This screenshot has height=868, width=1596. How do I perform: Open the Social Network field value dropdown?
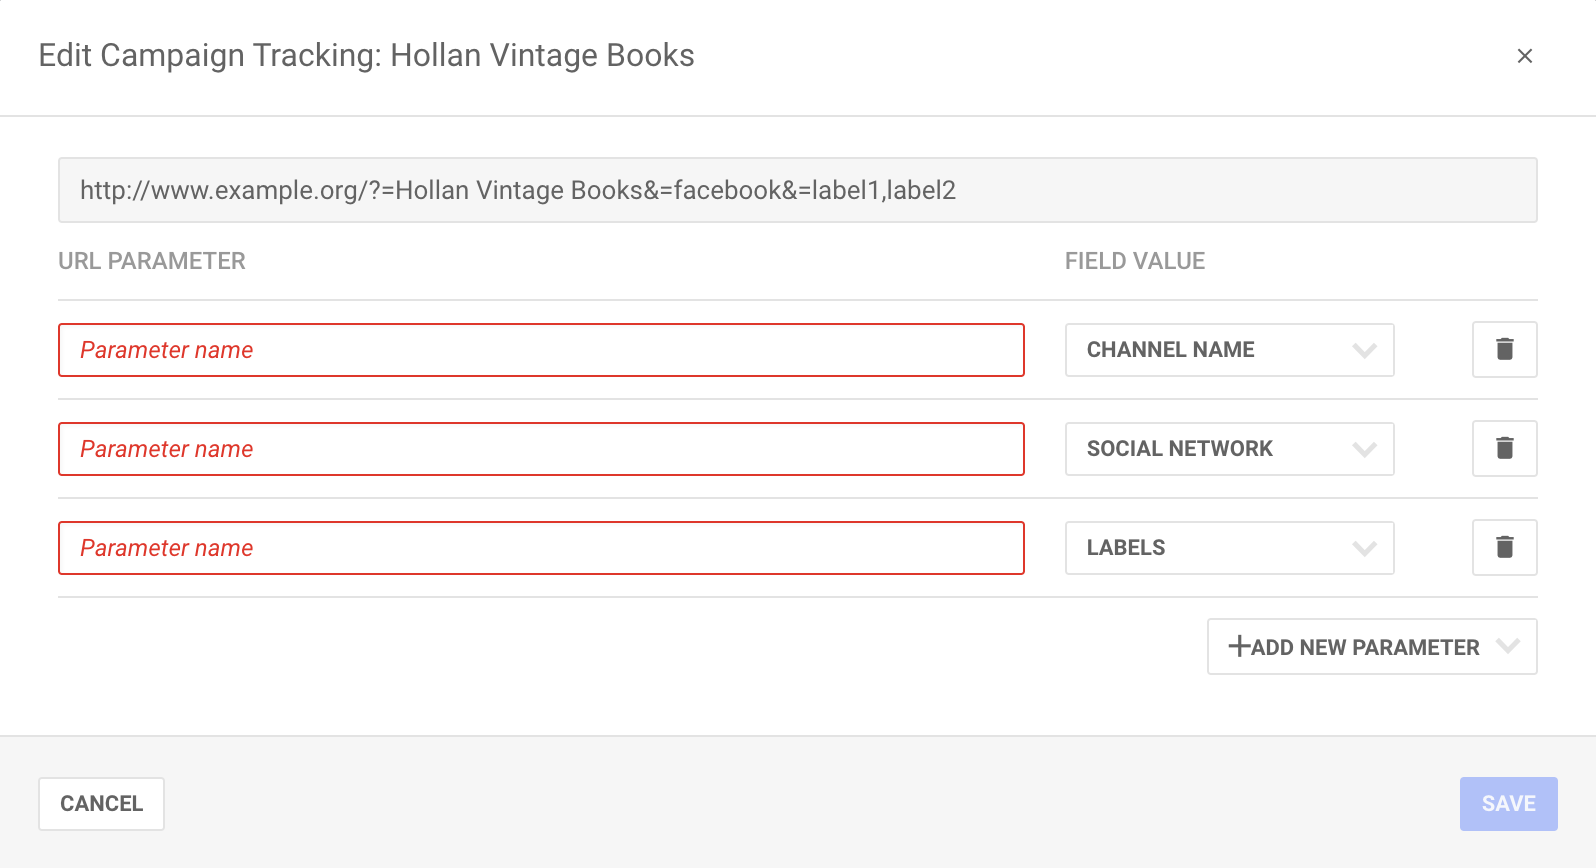point(1229,449)
